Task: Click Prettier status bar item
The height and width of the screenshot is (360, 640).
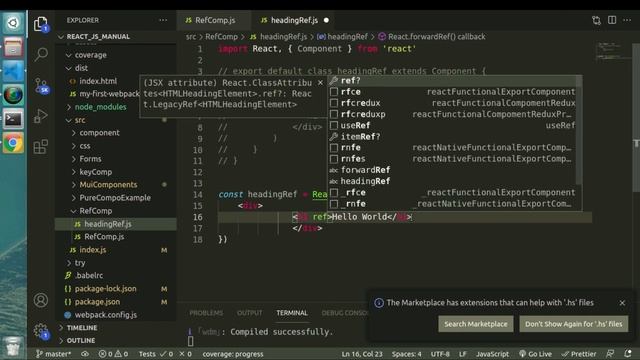Action: [x=579, y=354]
